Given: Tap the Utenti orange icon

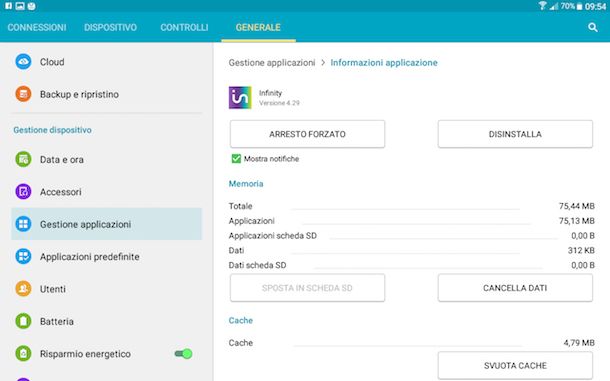Looking at the screenshot, I should click(23, 289).
